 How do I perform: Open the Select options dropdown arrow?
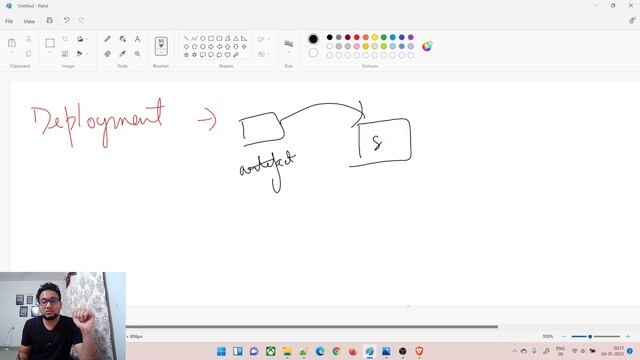(x=50, y=53)
